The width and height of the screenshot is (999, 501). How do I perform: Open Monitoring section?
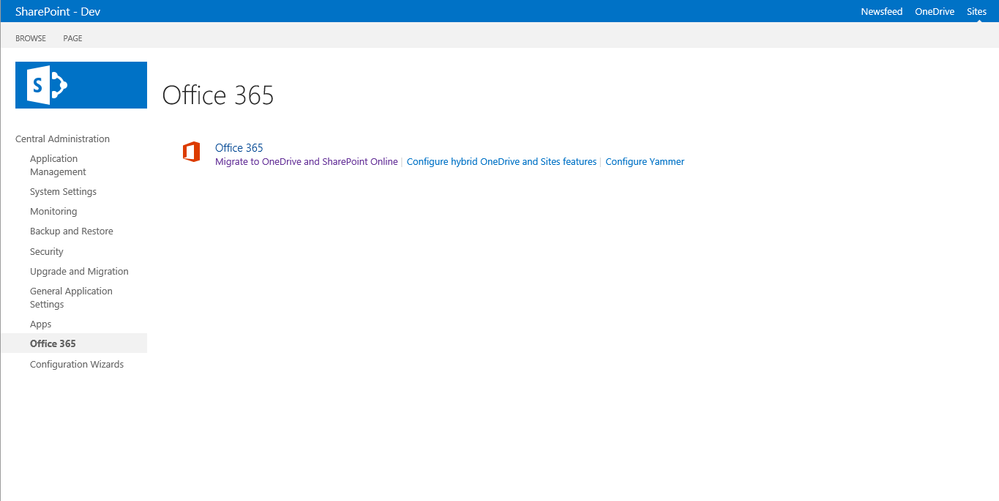(54, 212)
